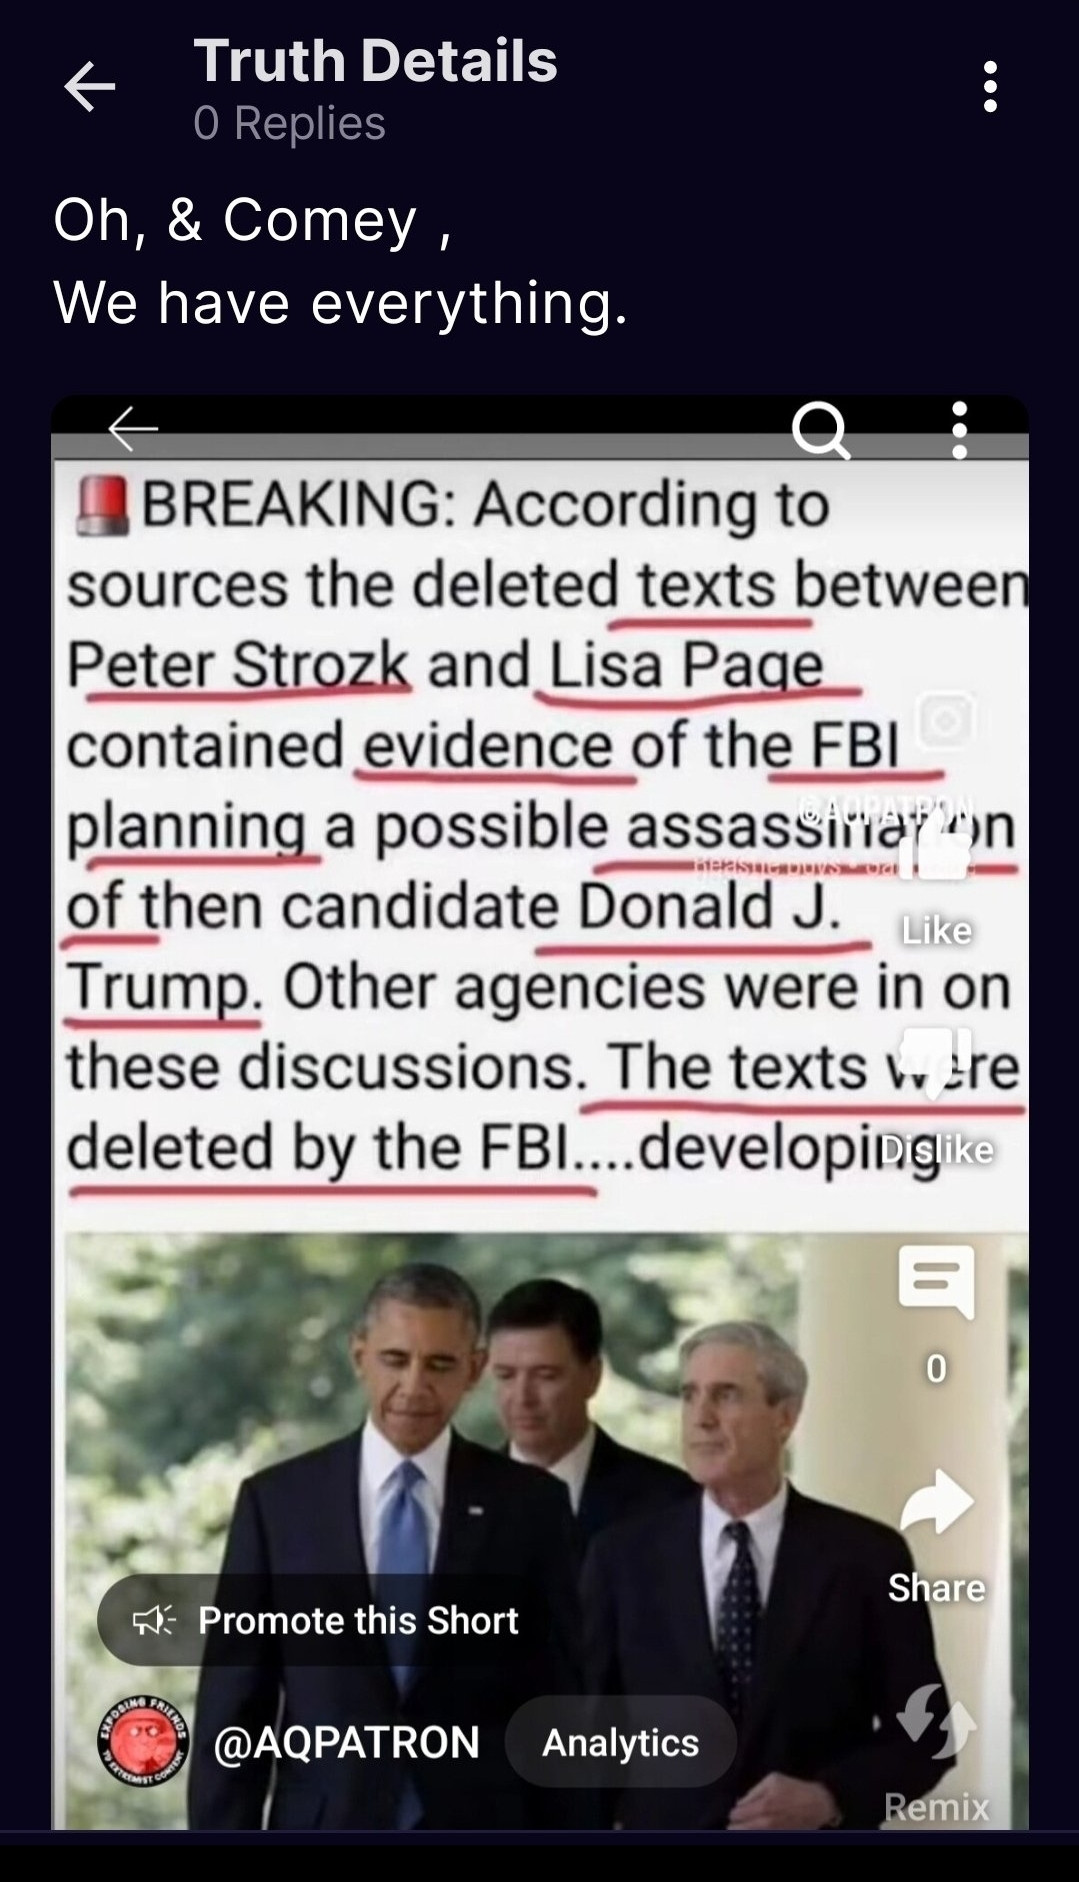
Task: Tap the back arrow inside the embedded Short
Action: (133, 429)
